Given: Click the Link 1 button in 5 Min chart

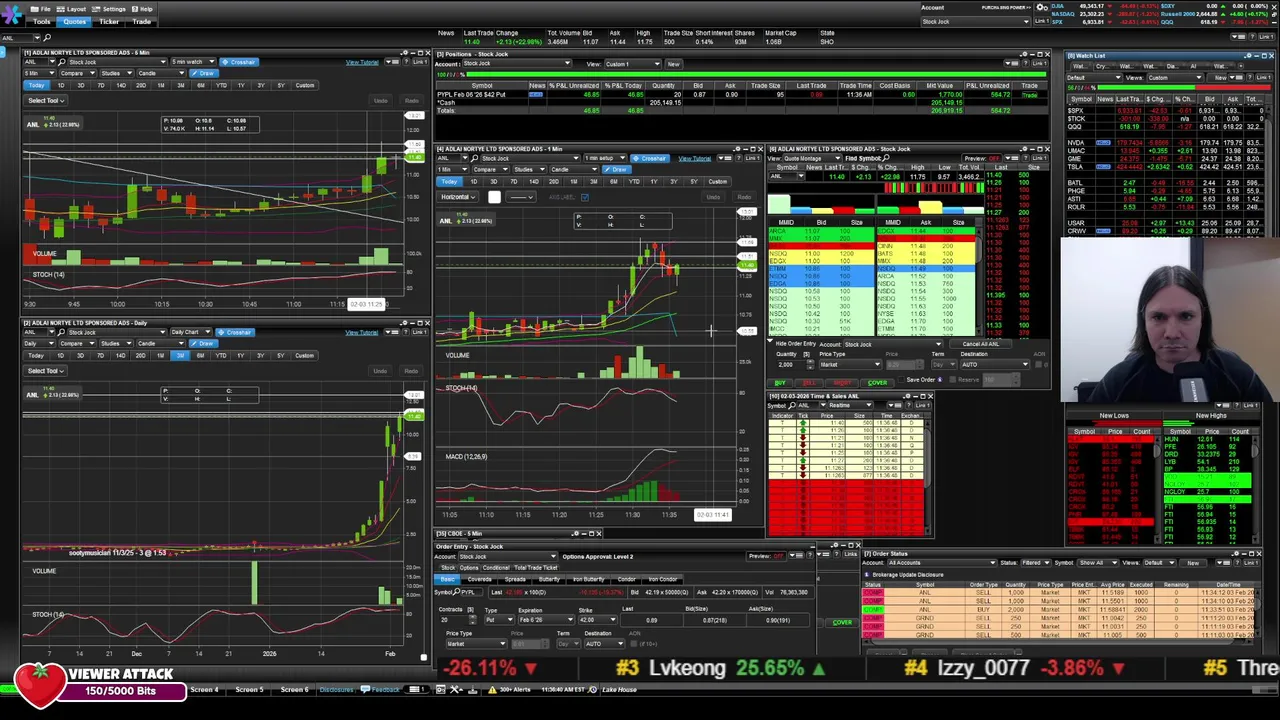Looking at the screenshot, I should pyautogui.click(x=420, y=62).
